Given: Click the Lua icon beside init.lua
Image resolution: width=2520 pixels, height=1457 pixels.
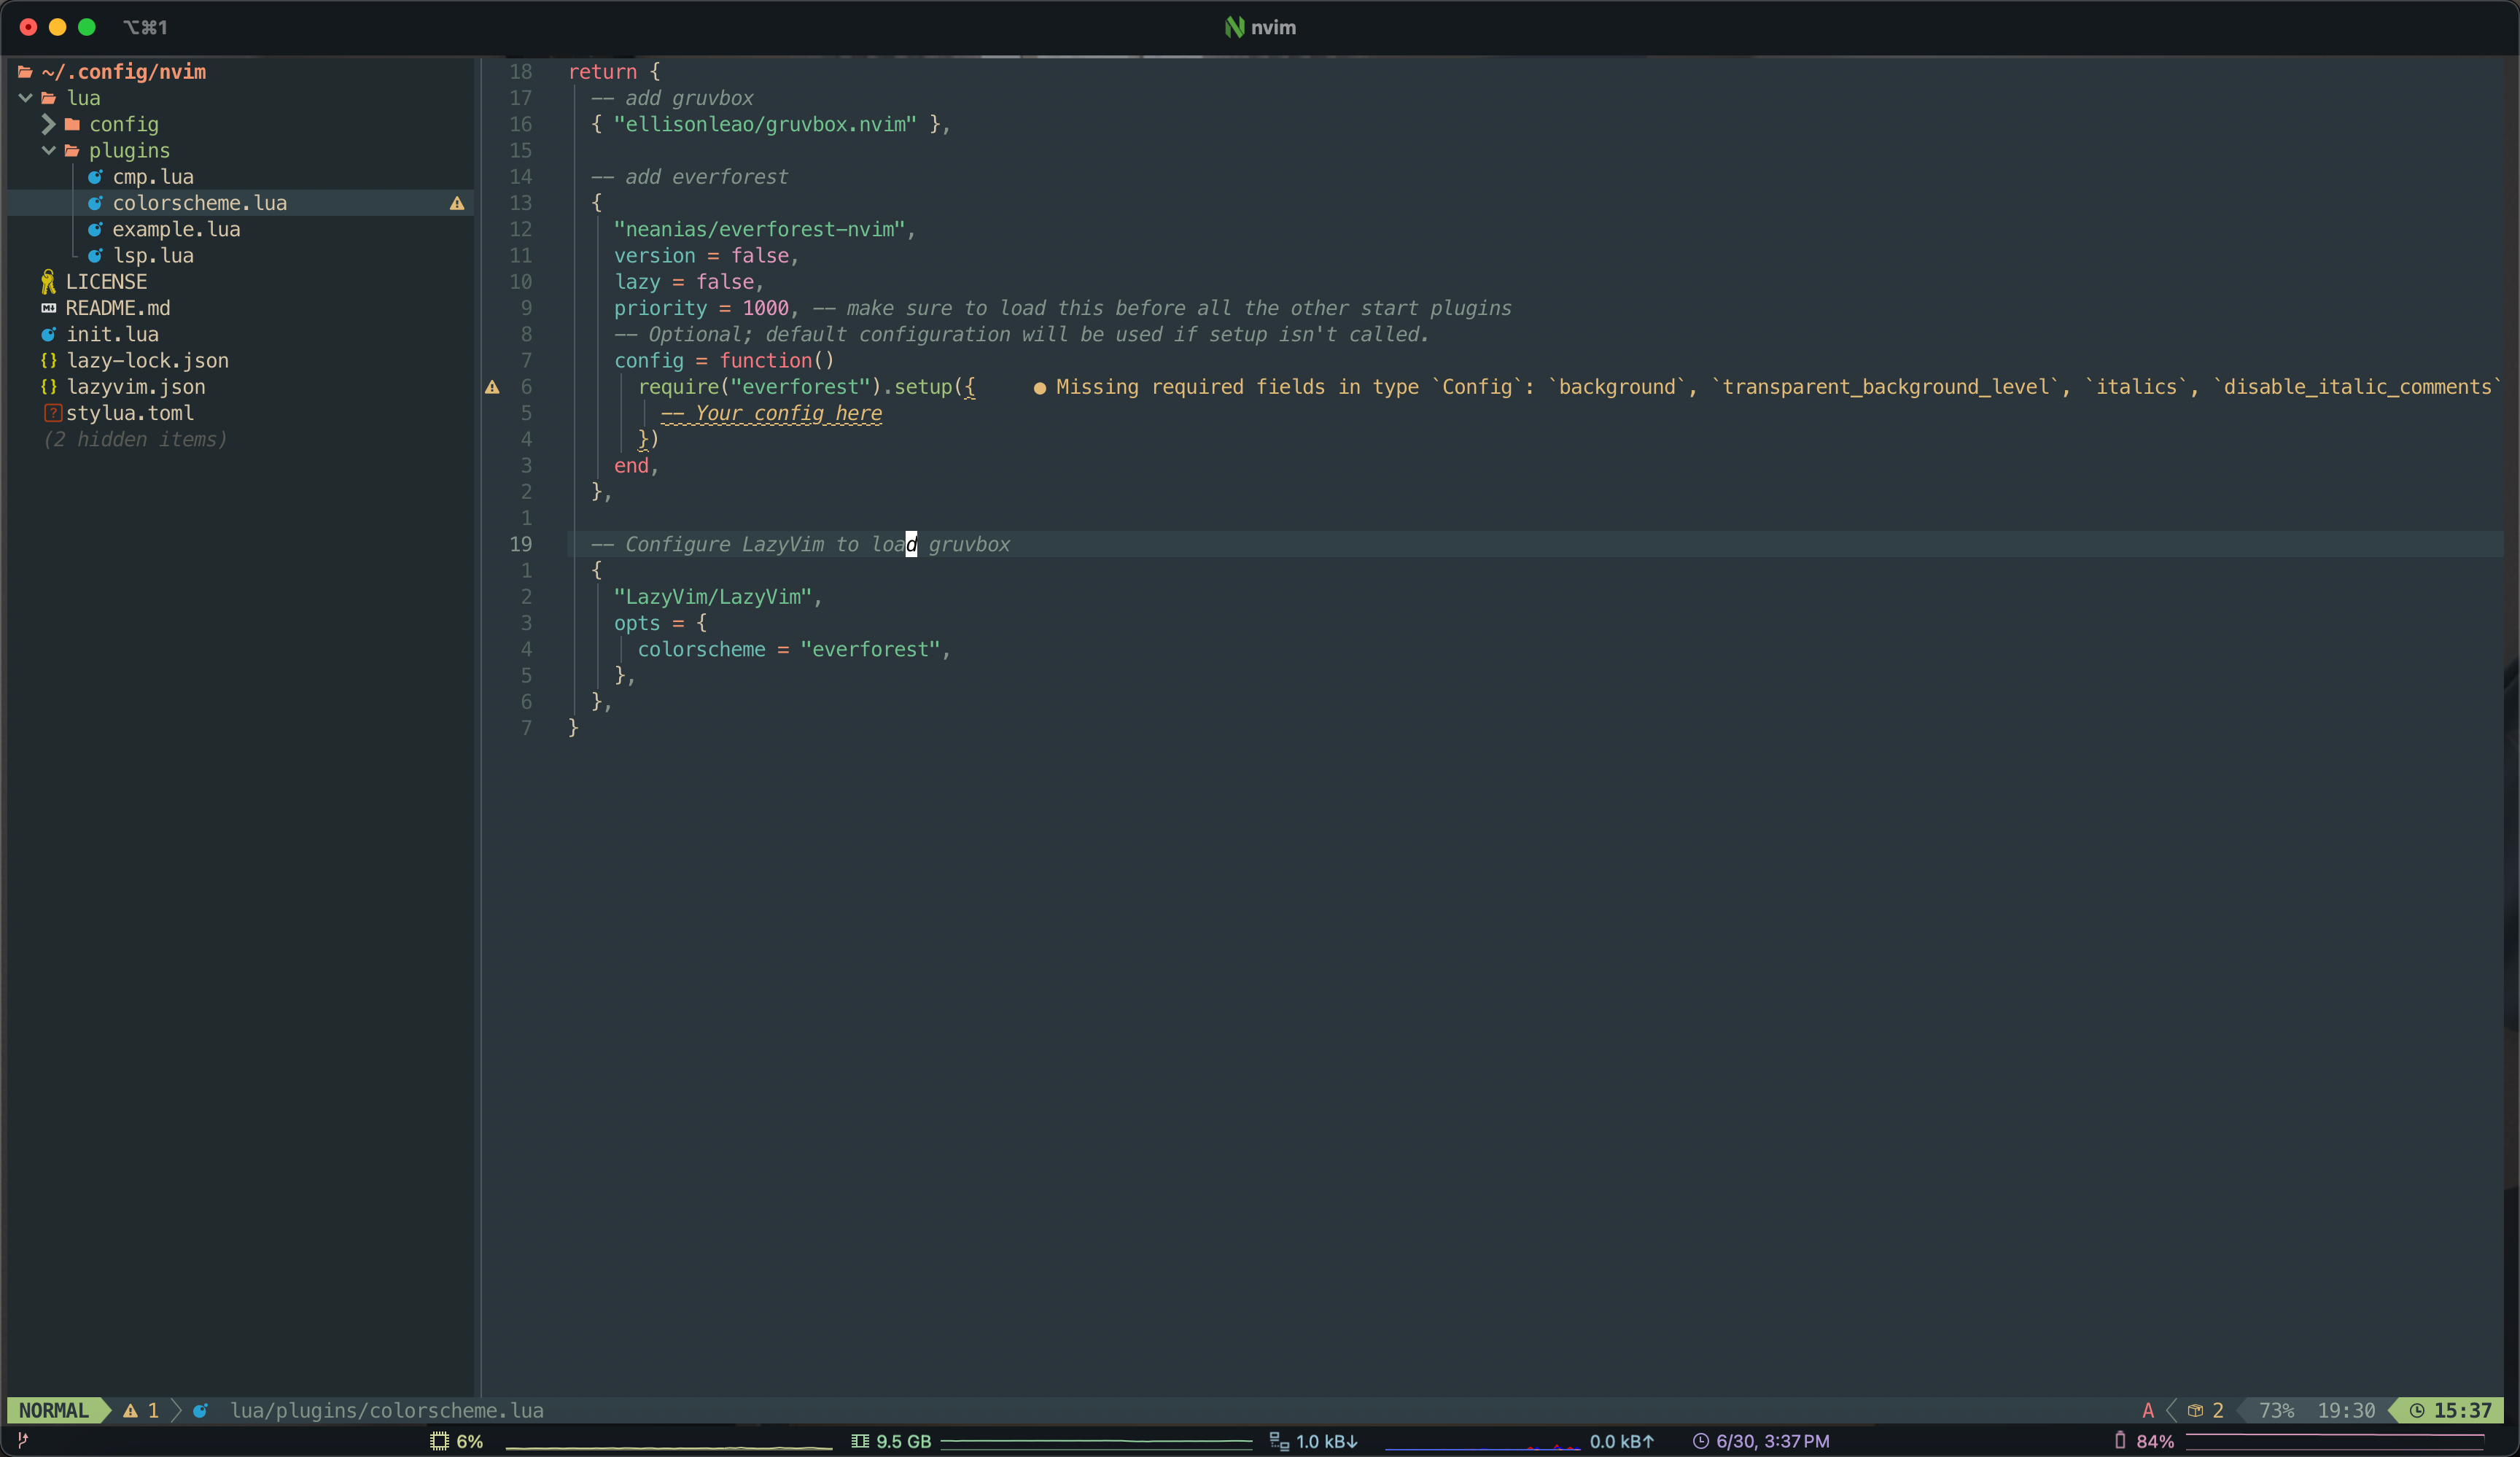Looking at the screenshot, I should coord(48,334).
